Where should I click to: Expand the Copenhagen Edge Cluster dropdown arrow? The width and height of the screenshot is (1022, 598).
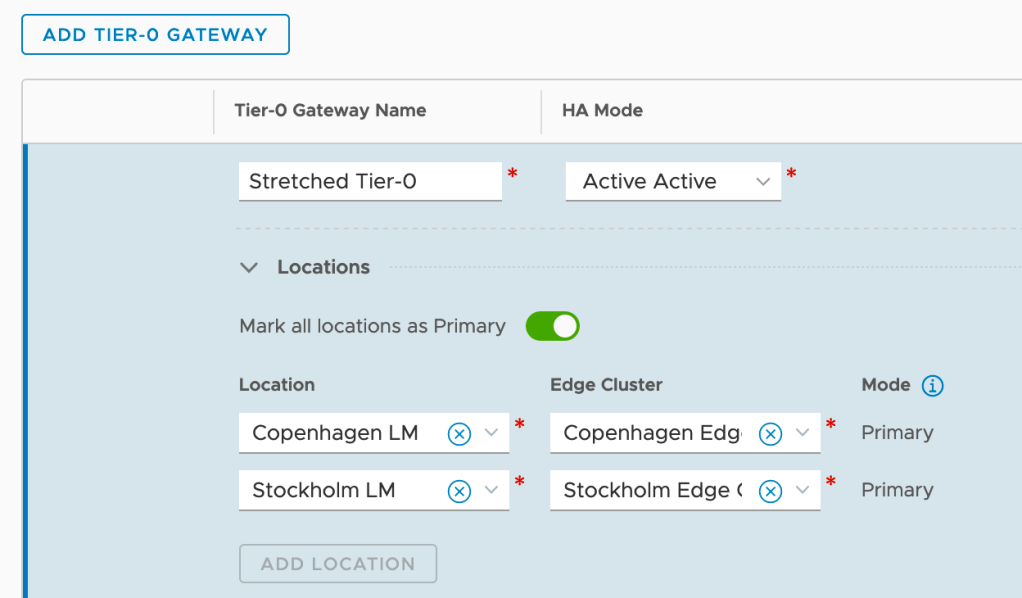[802, 433]
